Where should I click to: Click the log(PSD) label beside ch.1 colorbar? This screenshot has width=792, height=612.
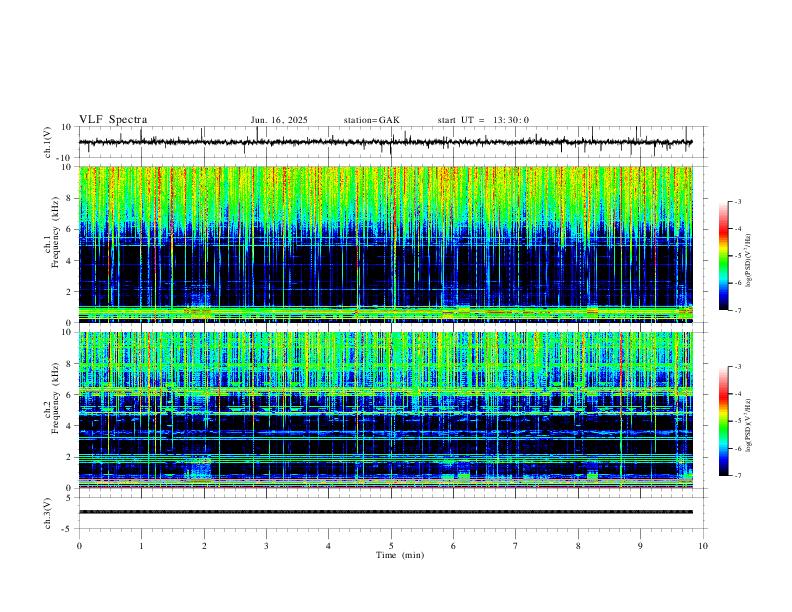point(749,261)
